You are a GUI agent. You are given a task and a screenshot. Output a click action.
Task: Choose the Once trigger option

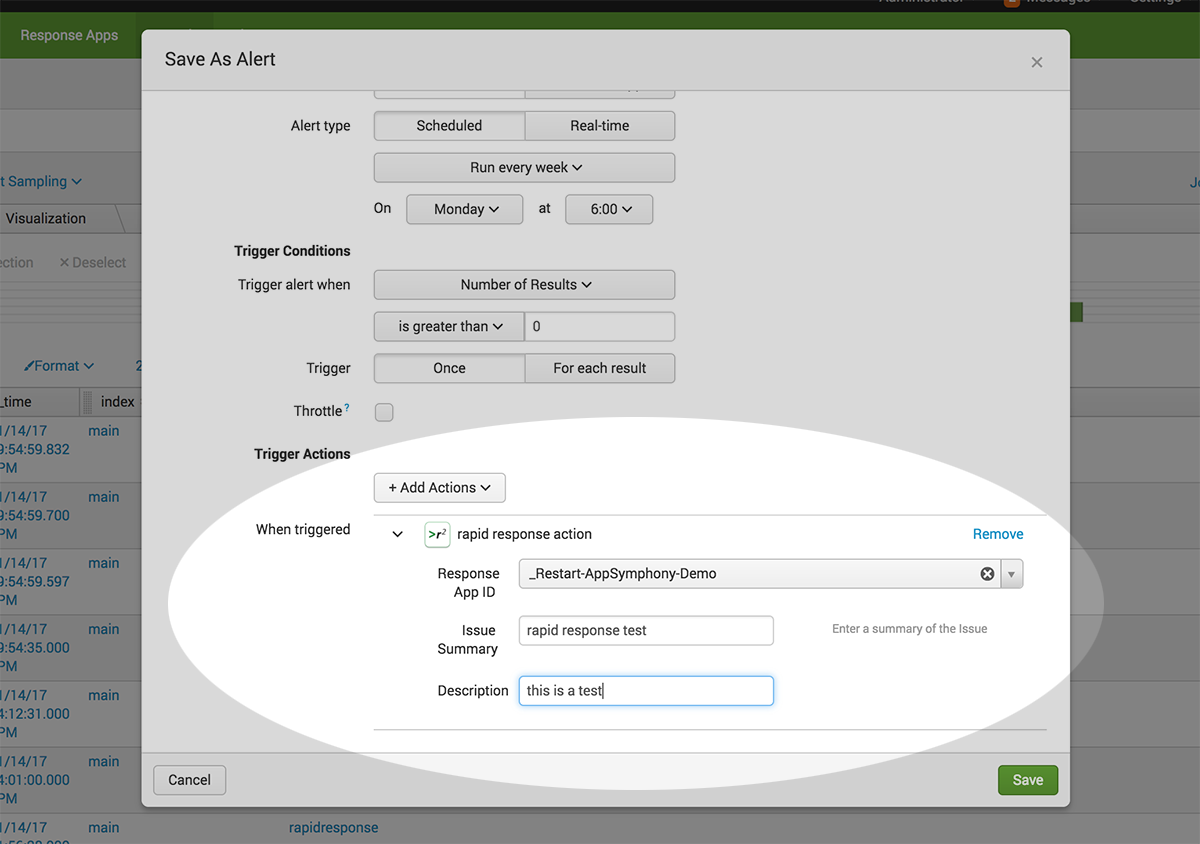tap(449, 368)
